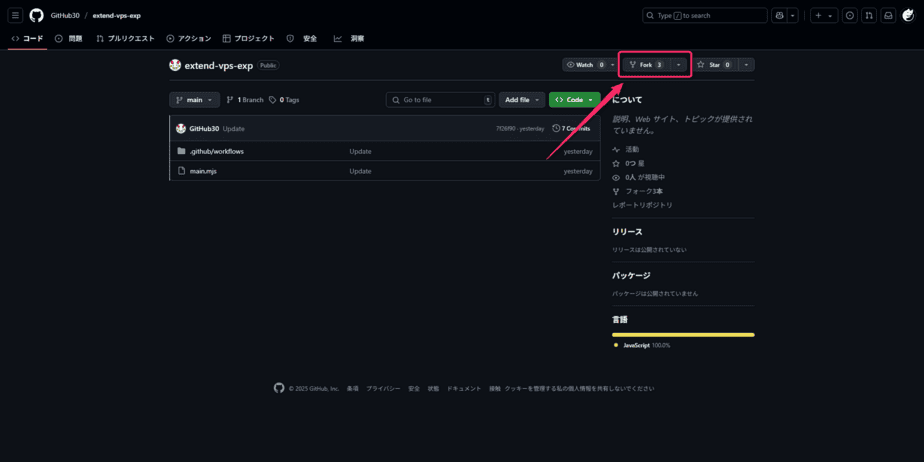This screenshot has height=462, width=924.
Task: Switch to the 問題 tab
Action: click(68, 39)
